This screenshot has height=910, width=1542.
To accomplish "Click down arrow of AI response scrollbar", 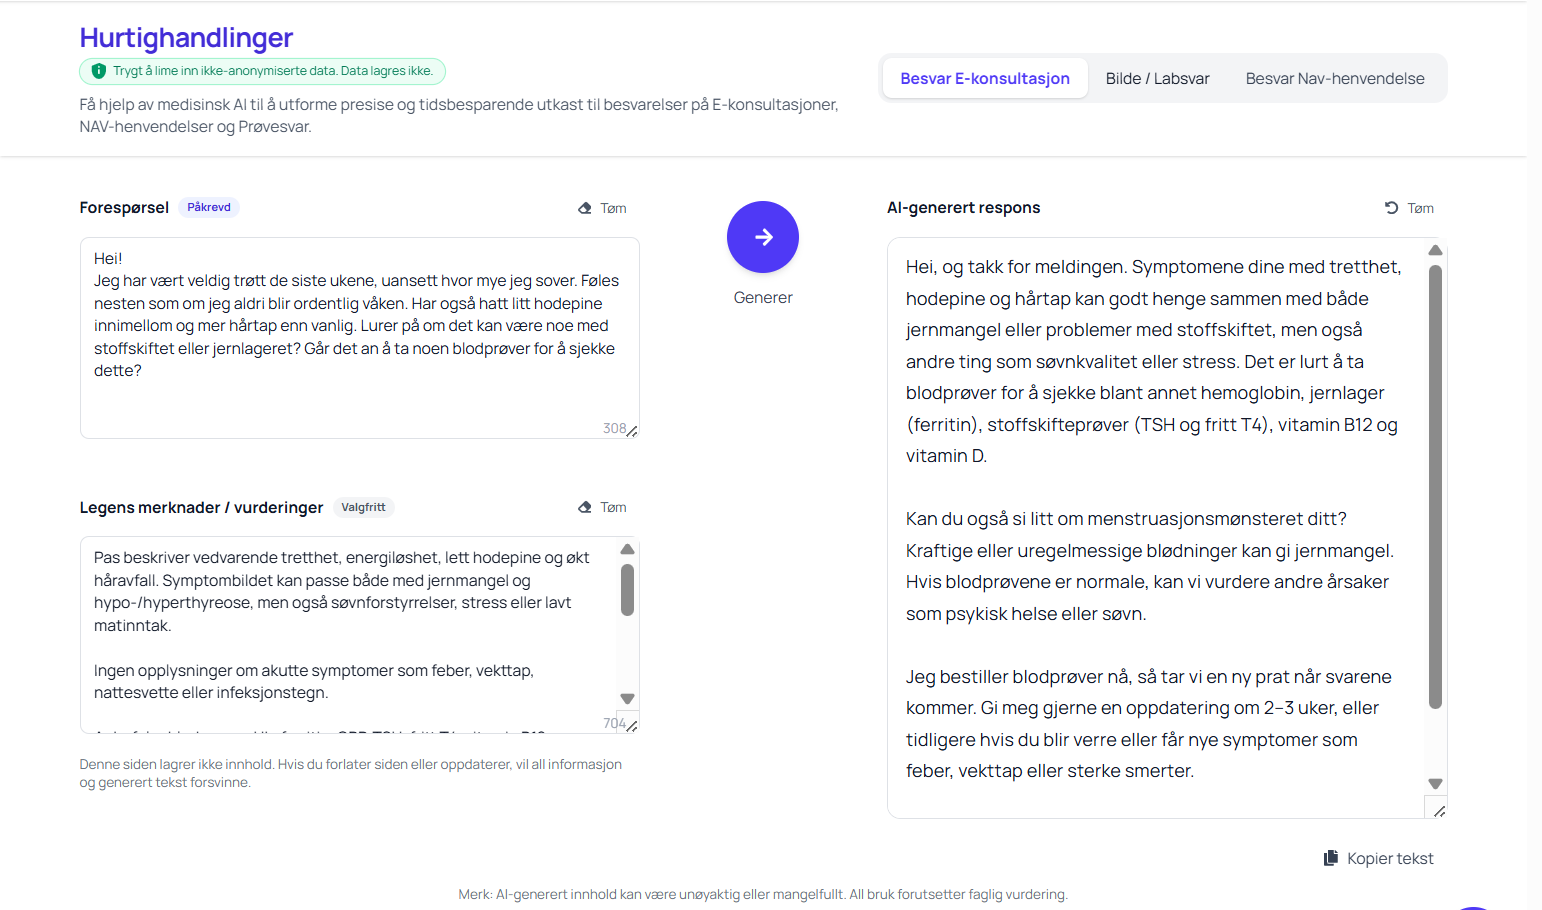I will pyautogui.click(x=1435, y=784).
